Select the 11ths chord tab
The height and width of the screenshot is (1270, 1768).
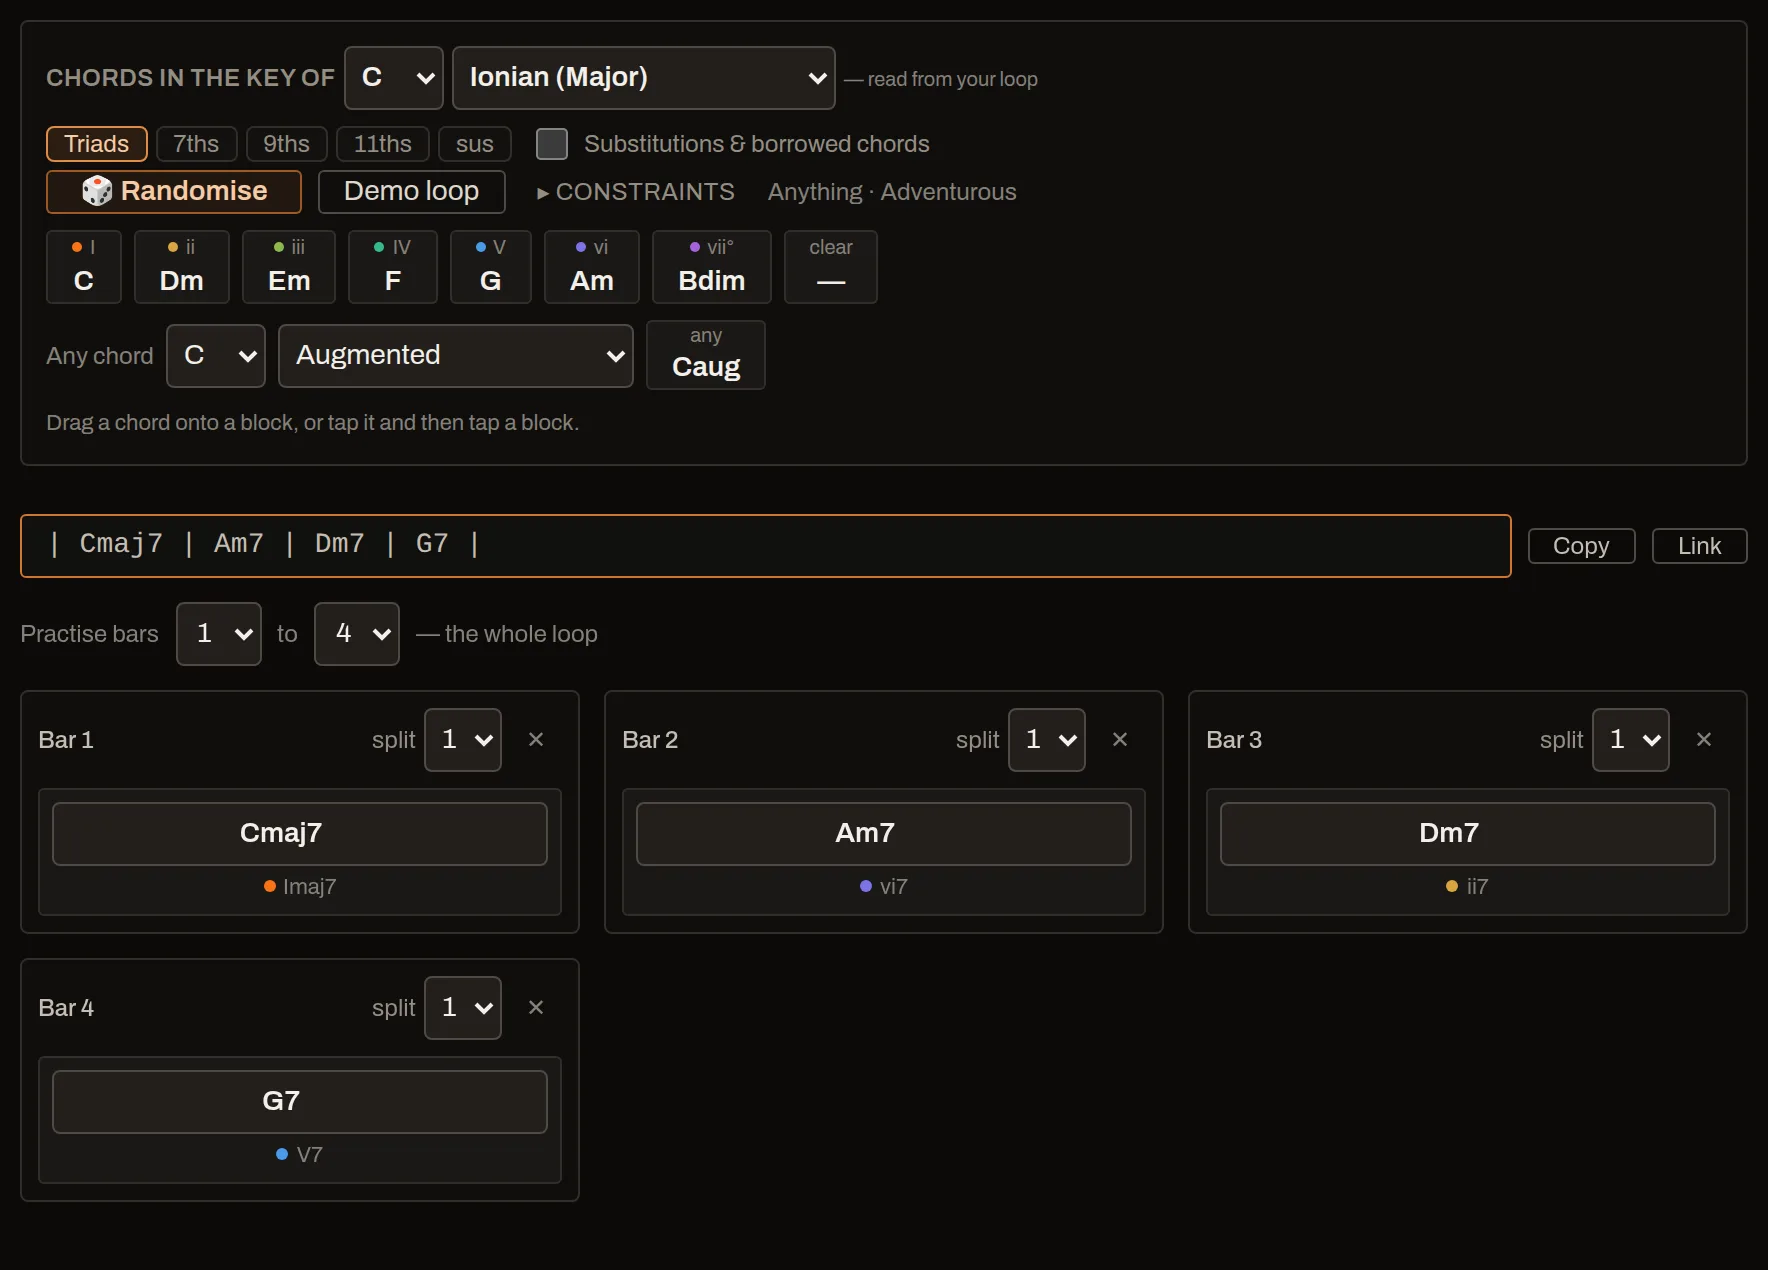point(383,144)
